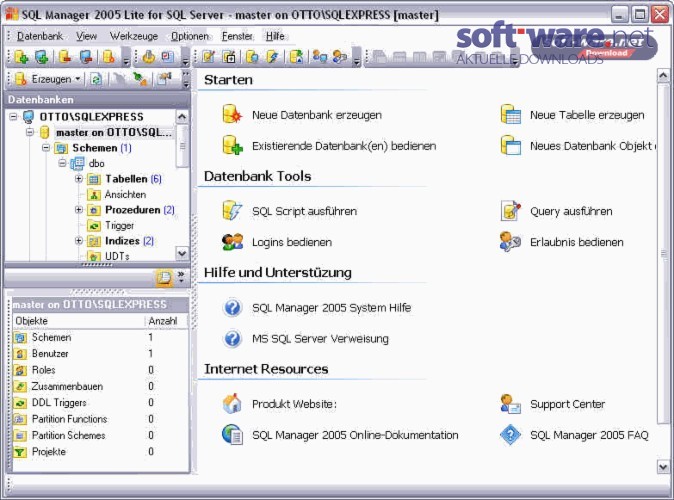
Task: Click the Existierende Datenbank(en) bedienen link
Action: pos(344,146)
